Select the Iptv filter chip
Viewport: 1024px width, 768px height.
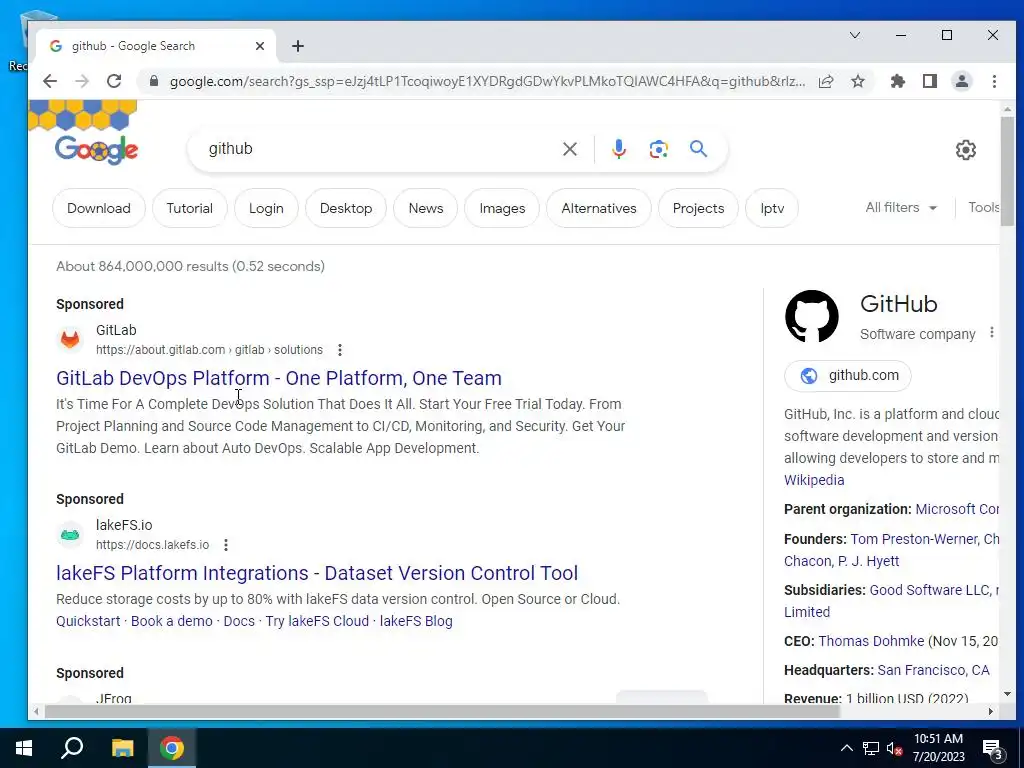(772, 208)
